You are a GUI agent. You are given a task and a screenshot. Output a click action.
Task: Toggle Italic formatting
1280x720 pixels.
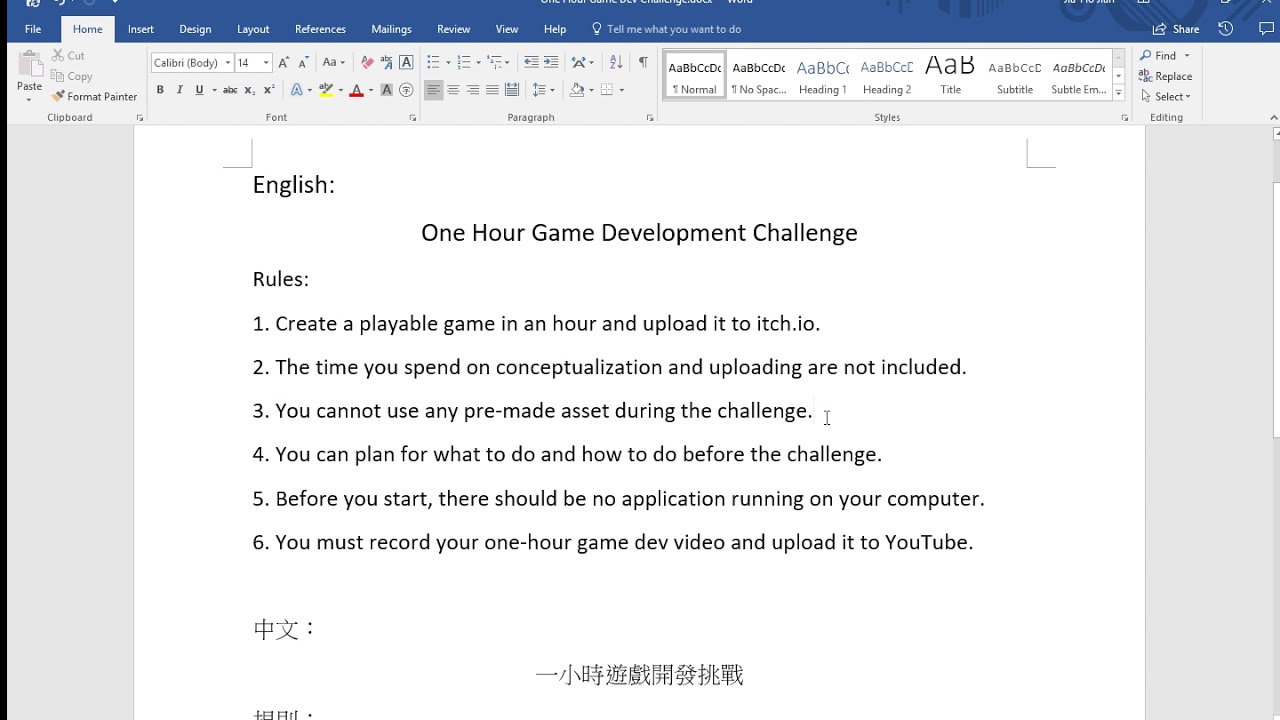click(x=180, y=90)
